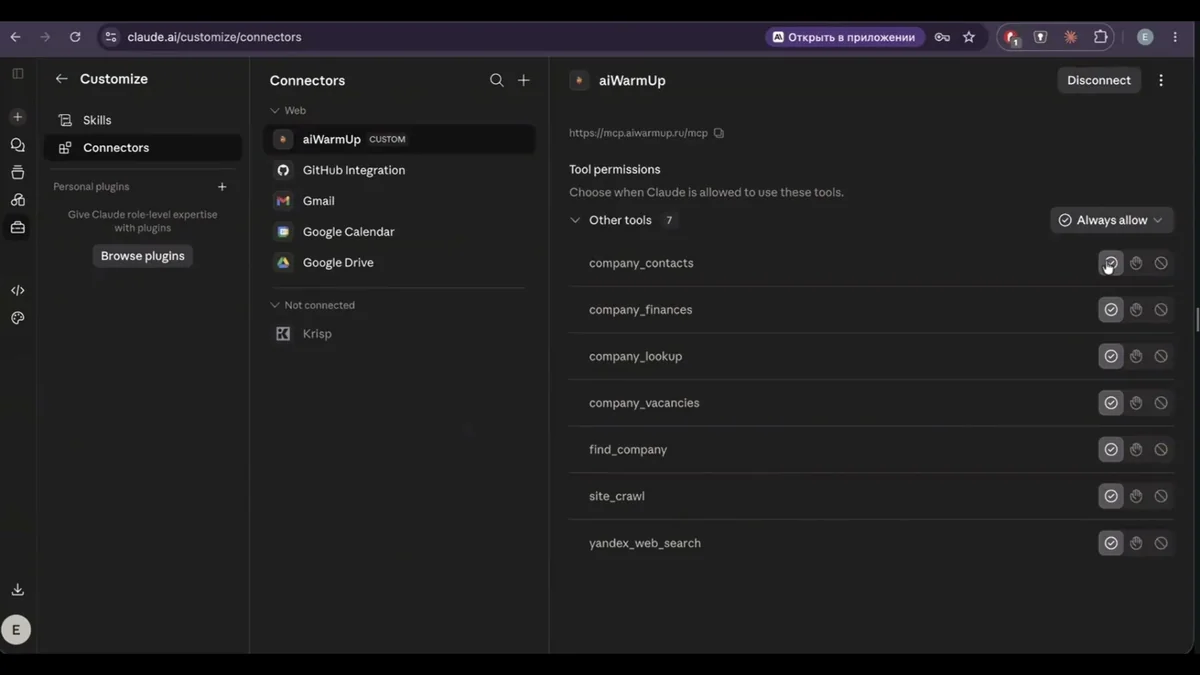Viewport: 1200px width, 675px height.
Task: Open the Always allow dropdown
Action: pyautogui.click(x=1111, y=220)
